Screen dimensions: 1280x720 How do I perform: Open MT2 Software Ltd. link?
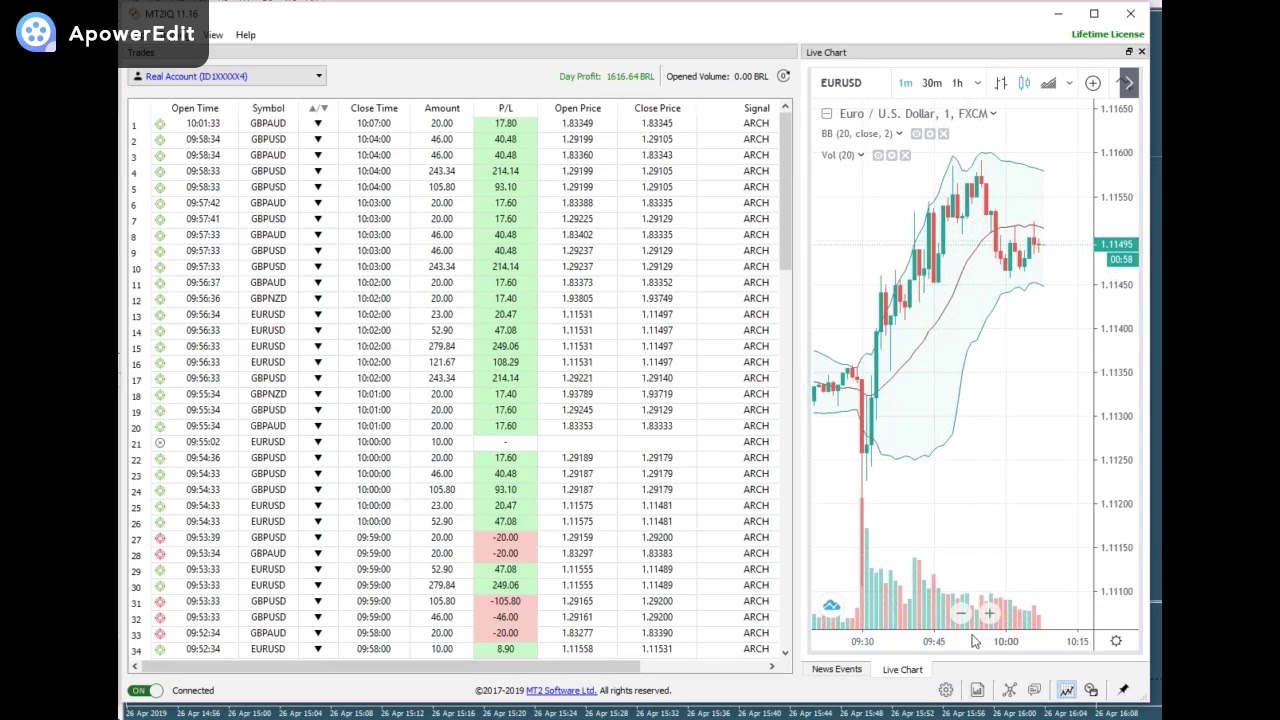tap(561, 690)
